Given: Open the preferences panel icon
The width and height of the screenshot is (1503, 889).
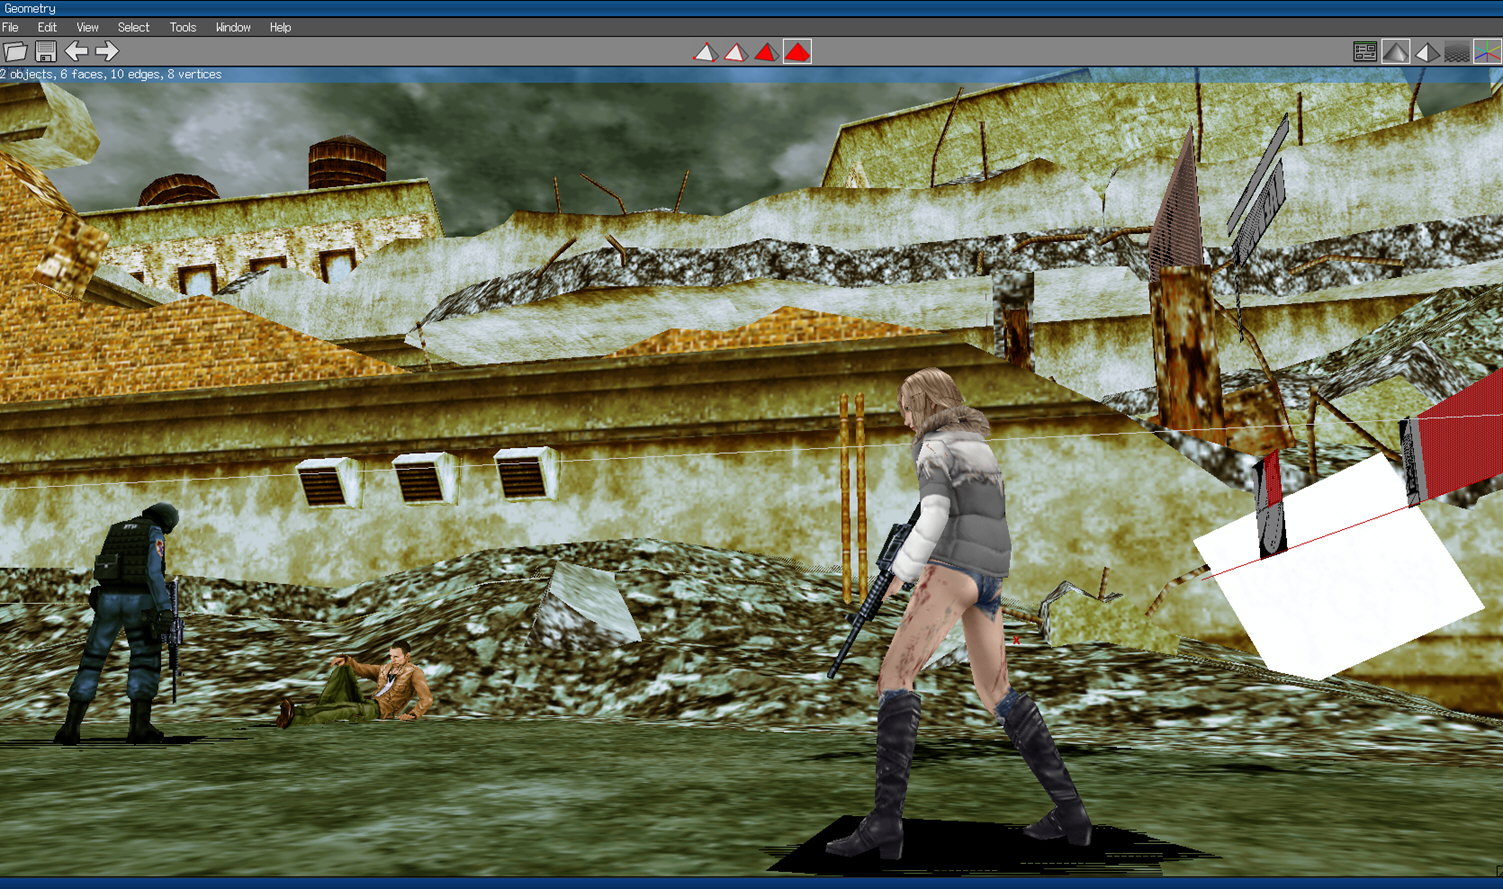Looking at the screenshot, I should 1365,52.
